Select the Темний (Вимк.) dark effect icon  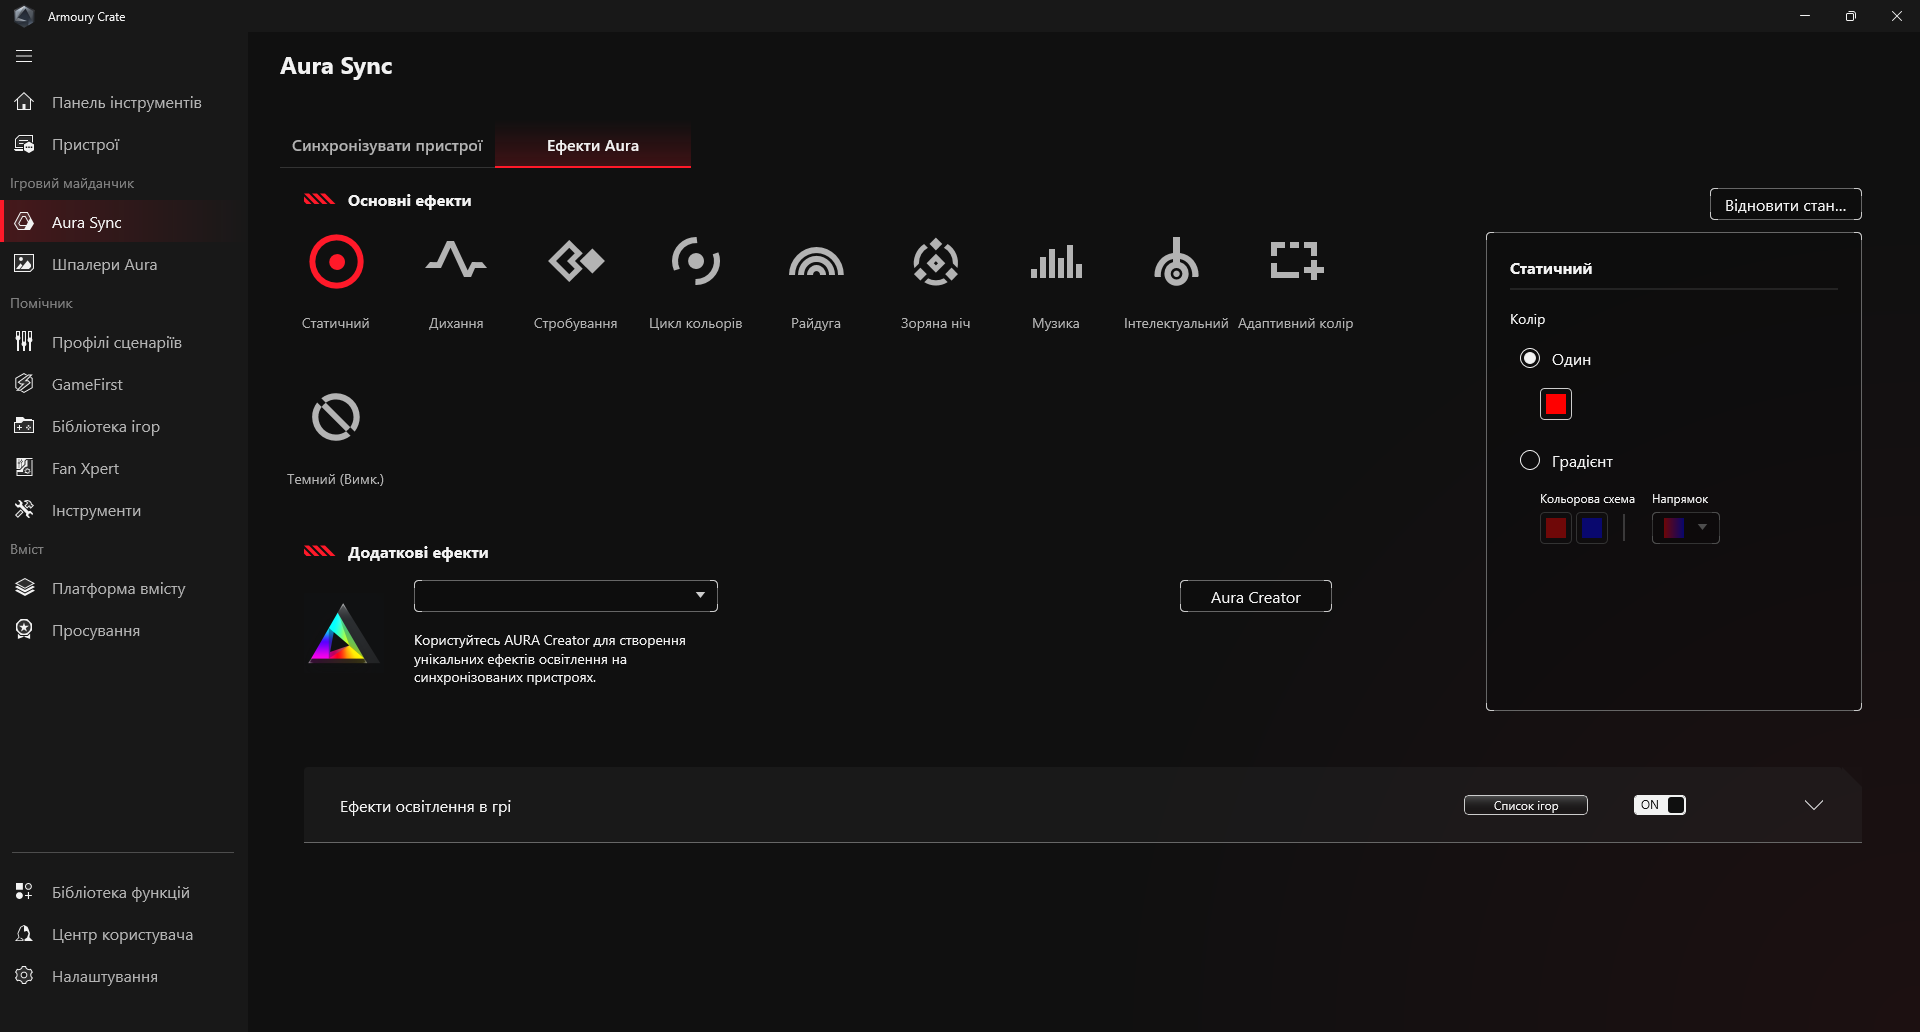coord(336,417)
